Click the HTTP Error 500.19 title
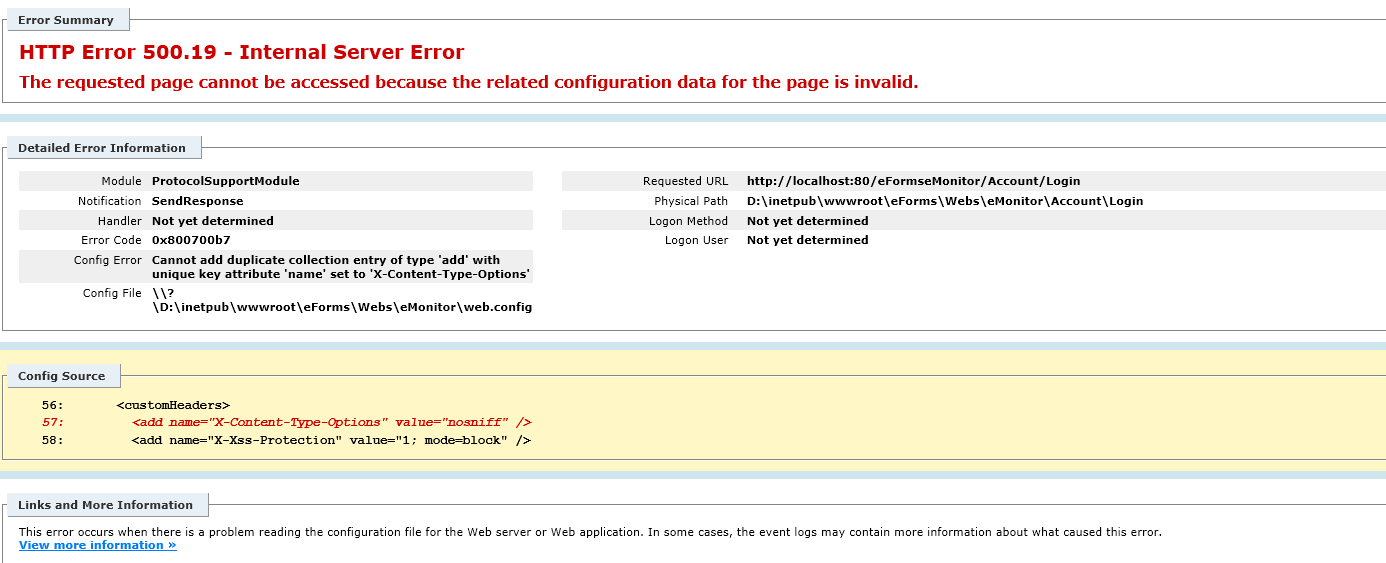The image size is (1386, 563). pos(242,53)
